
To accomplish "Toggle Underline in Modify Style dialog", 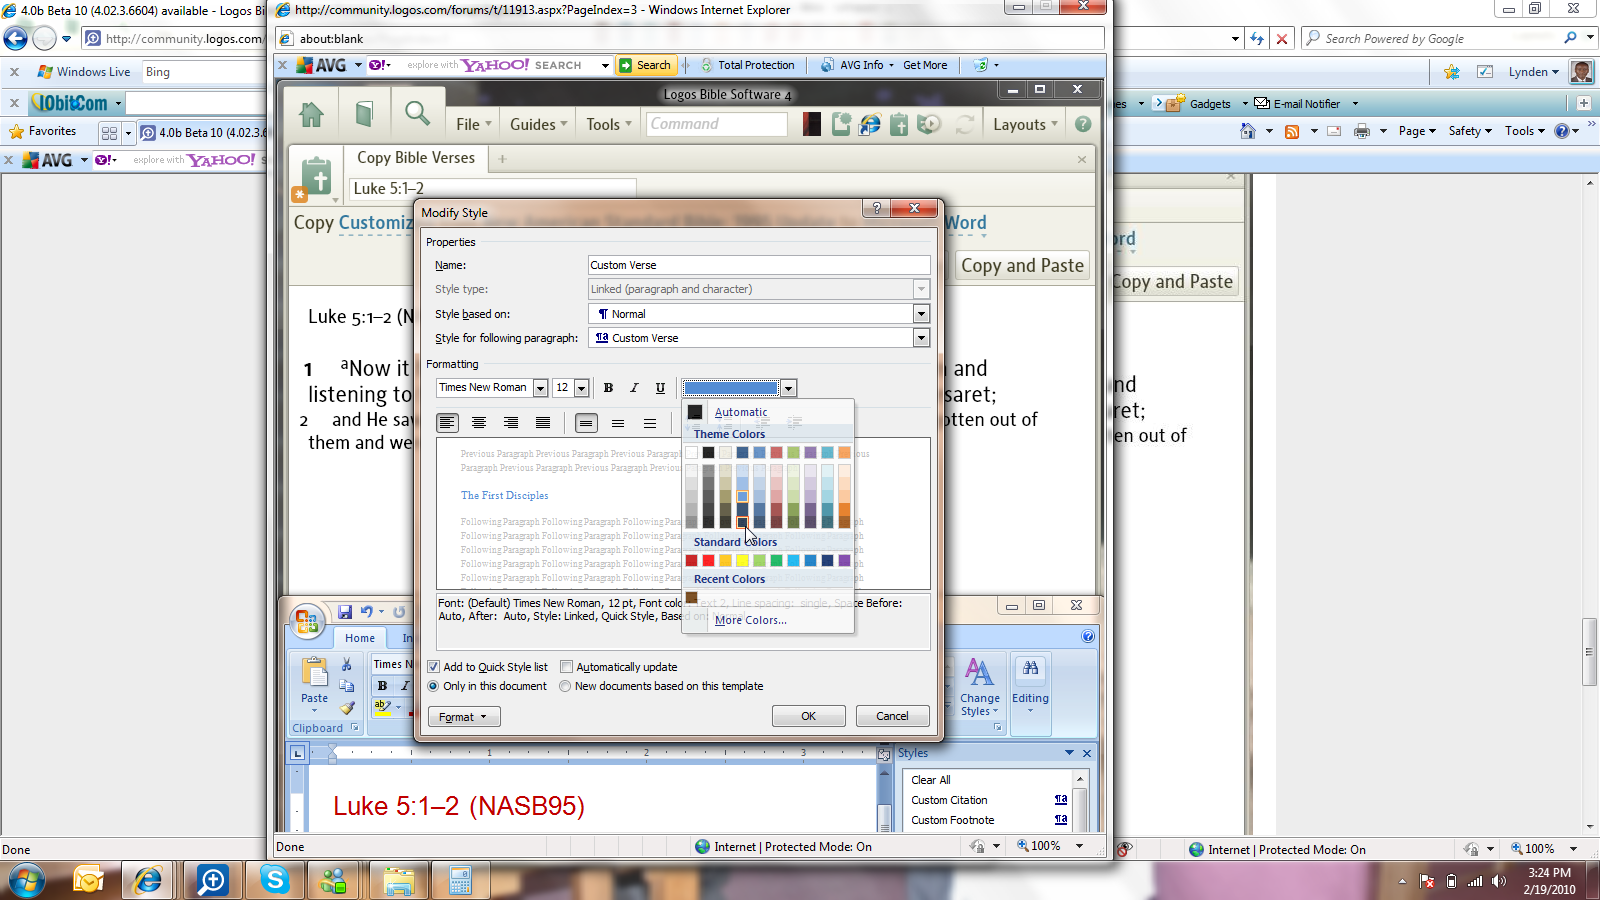I will [660, 388].
